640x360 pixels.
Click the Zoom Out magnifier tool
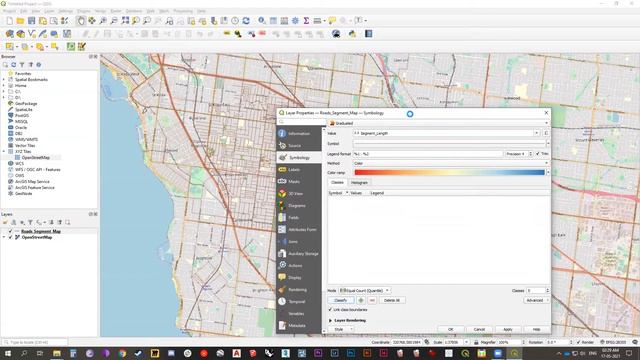114,21
